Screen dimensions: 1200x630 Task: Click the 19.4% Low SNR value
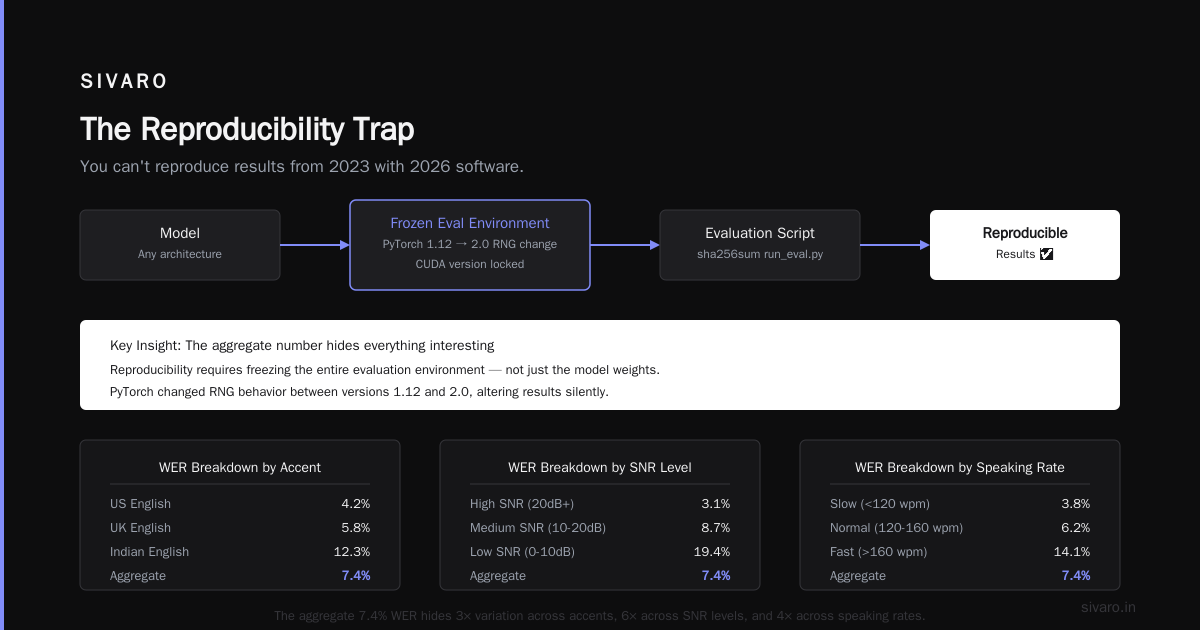(x=712, y=552)
